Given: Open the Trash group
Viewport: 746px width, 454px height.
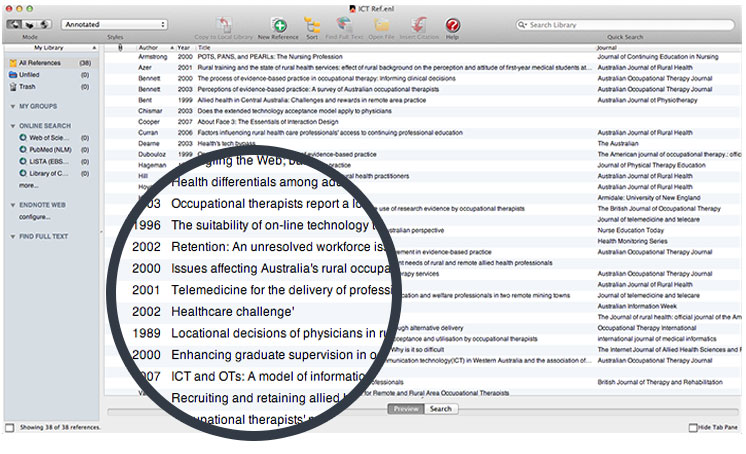Looking at the screenshot, I should 50,87.
